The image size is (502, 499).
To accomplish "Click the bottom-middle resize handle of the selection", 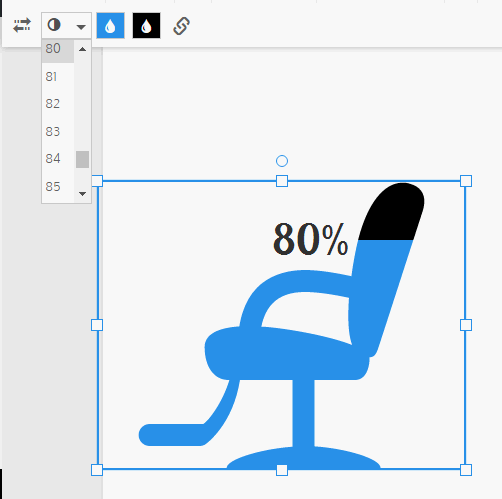I will pos(282,470).
